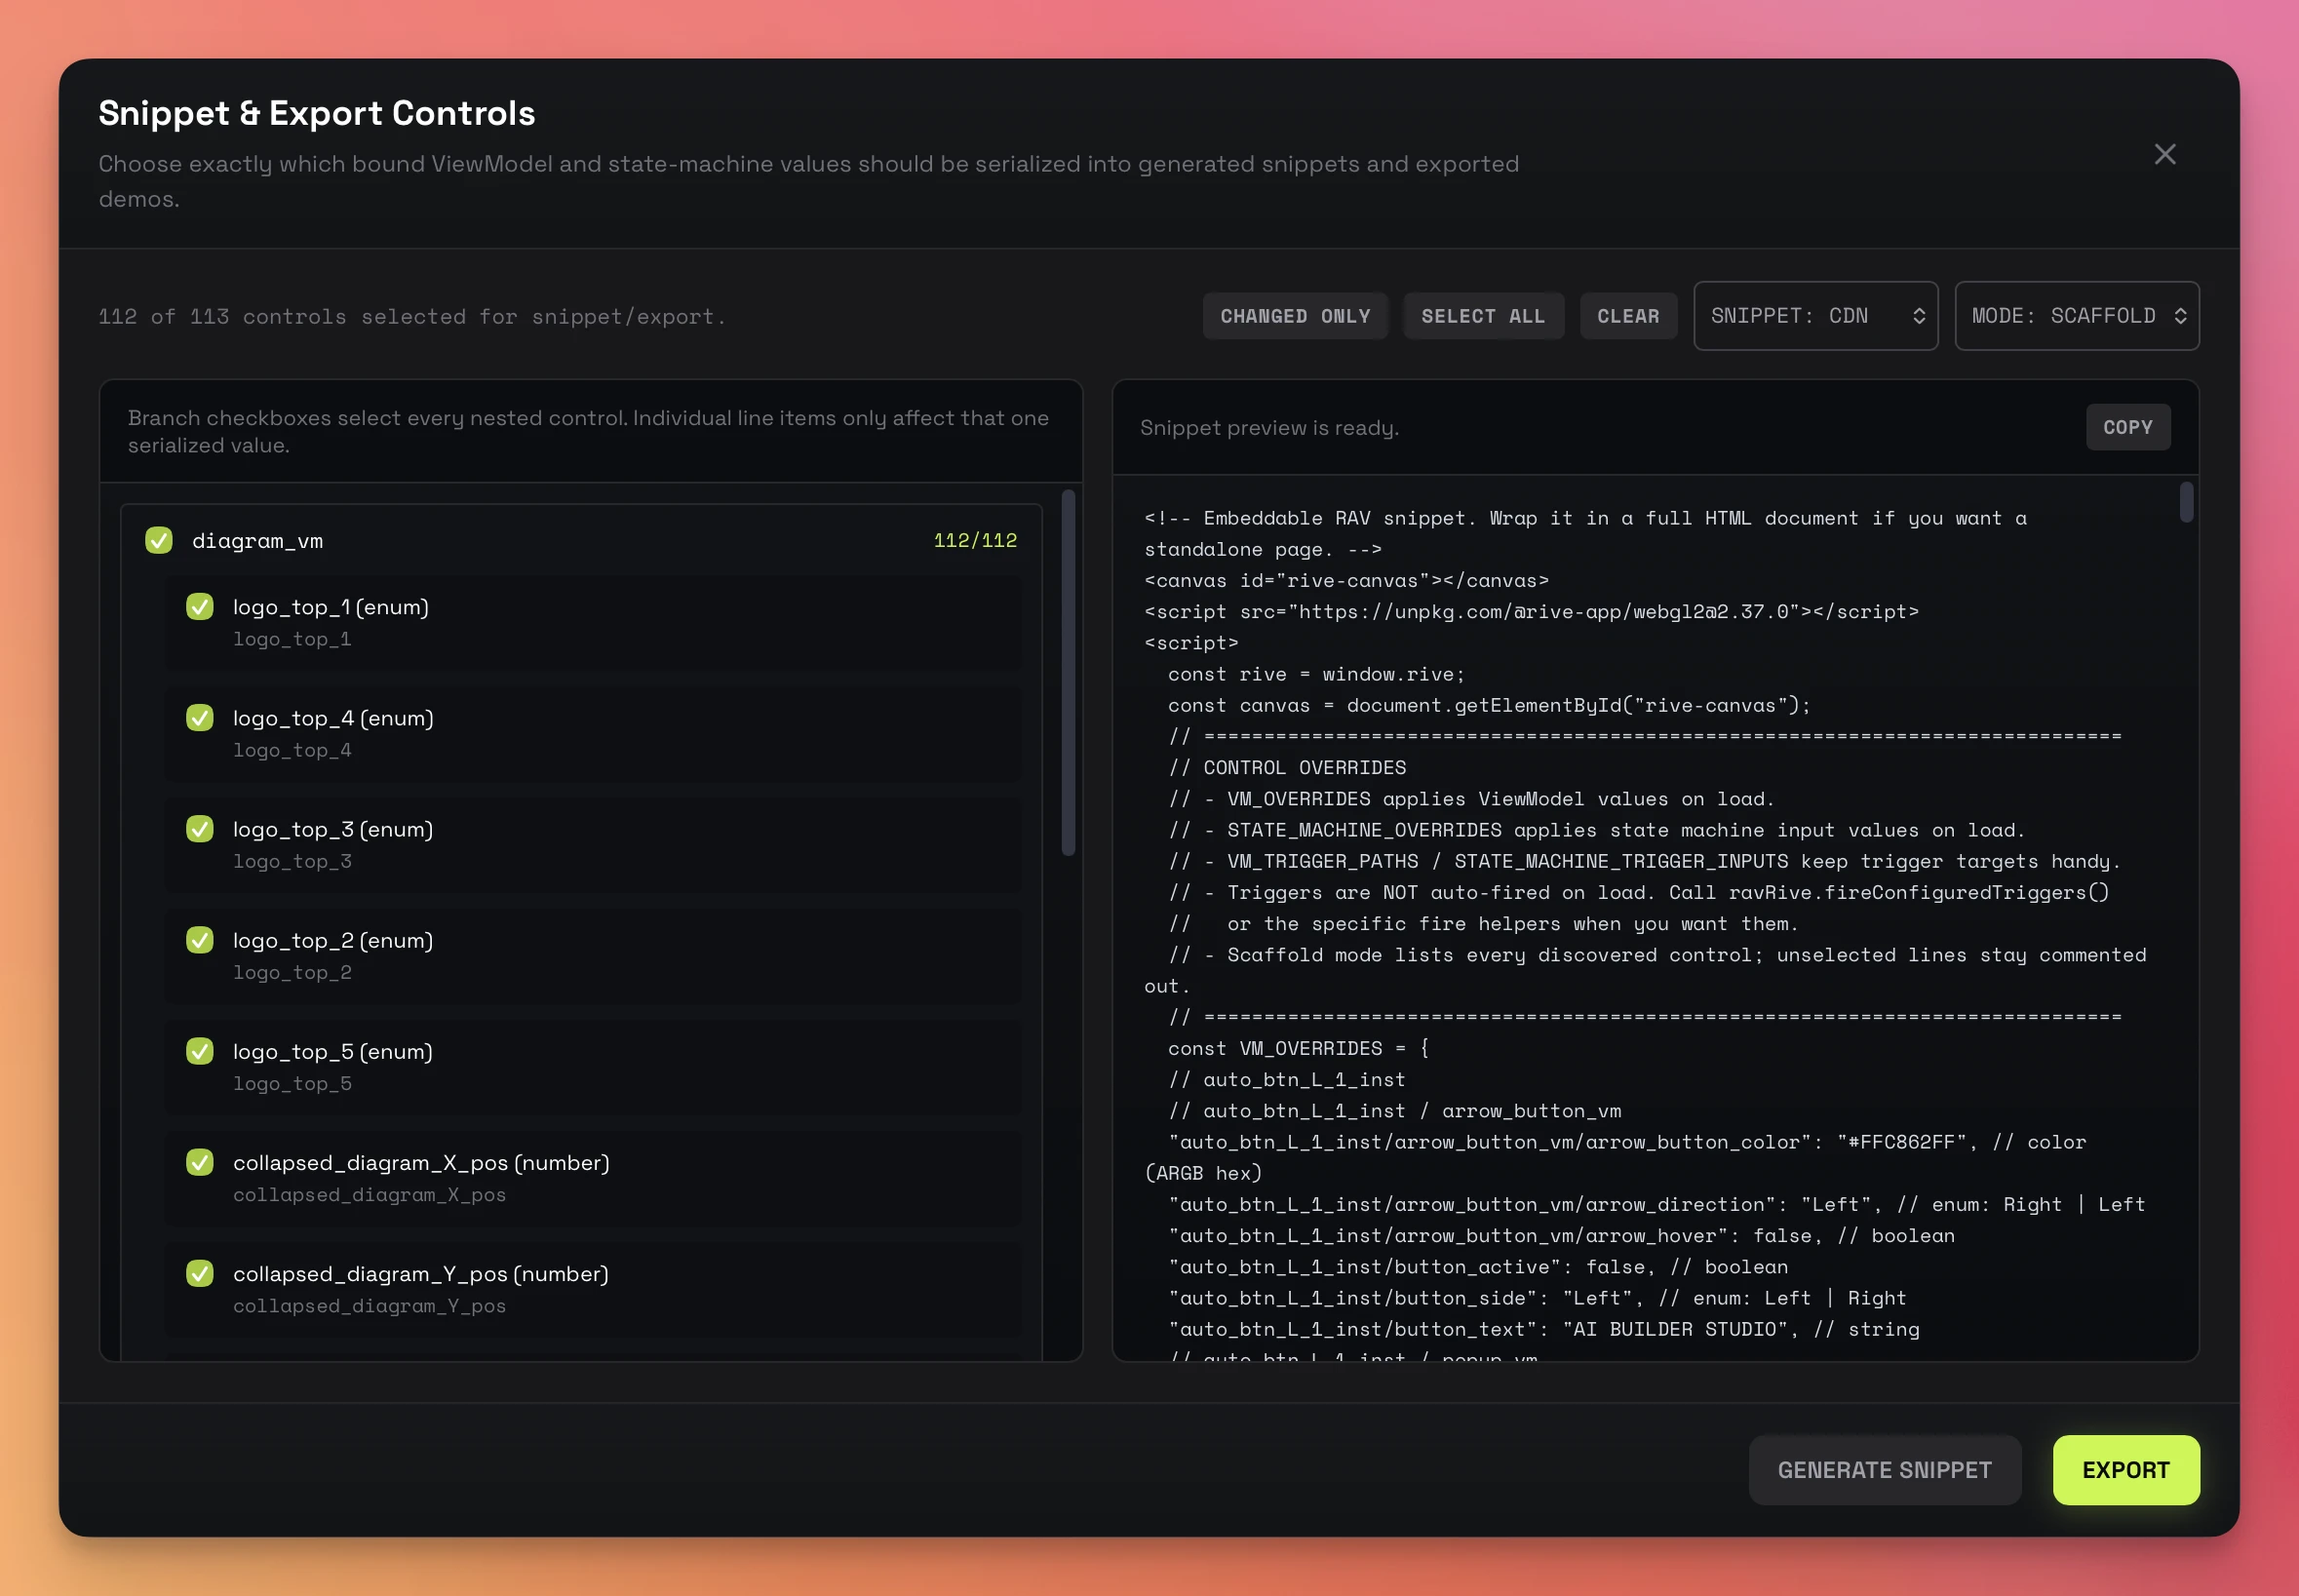The image size is (2299, 1596).
Task: Uncheck the logo_top_4 (enum) checkbox
Action: pos(200,718)
